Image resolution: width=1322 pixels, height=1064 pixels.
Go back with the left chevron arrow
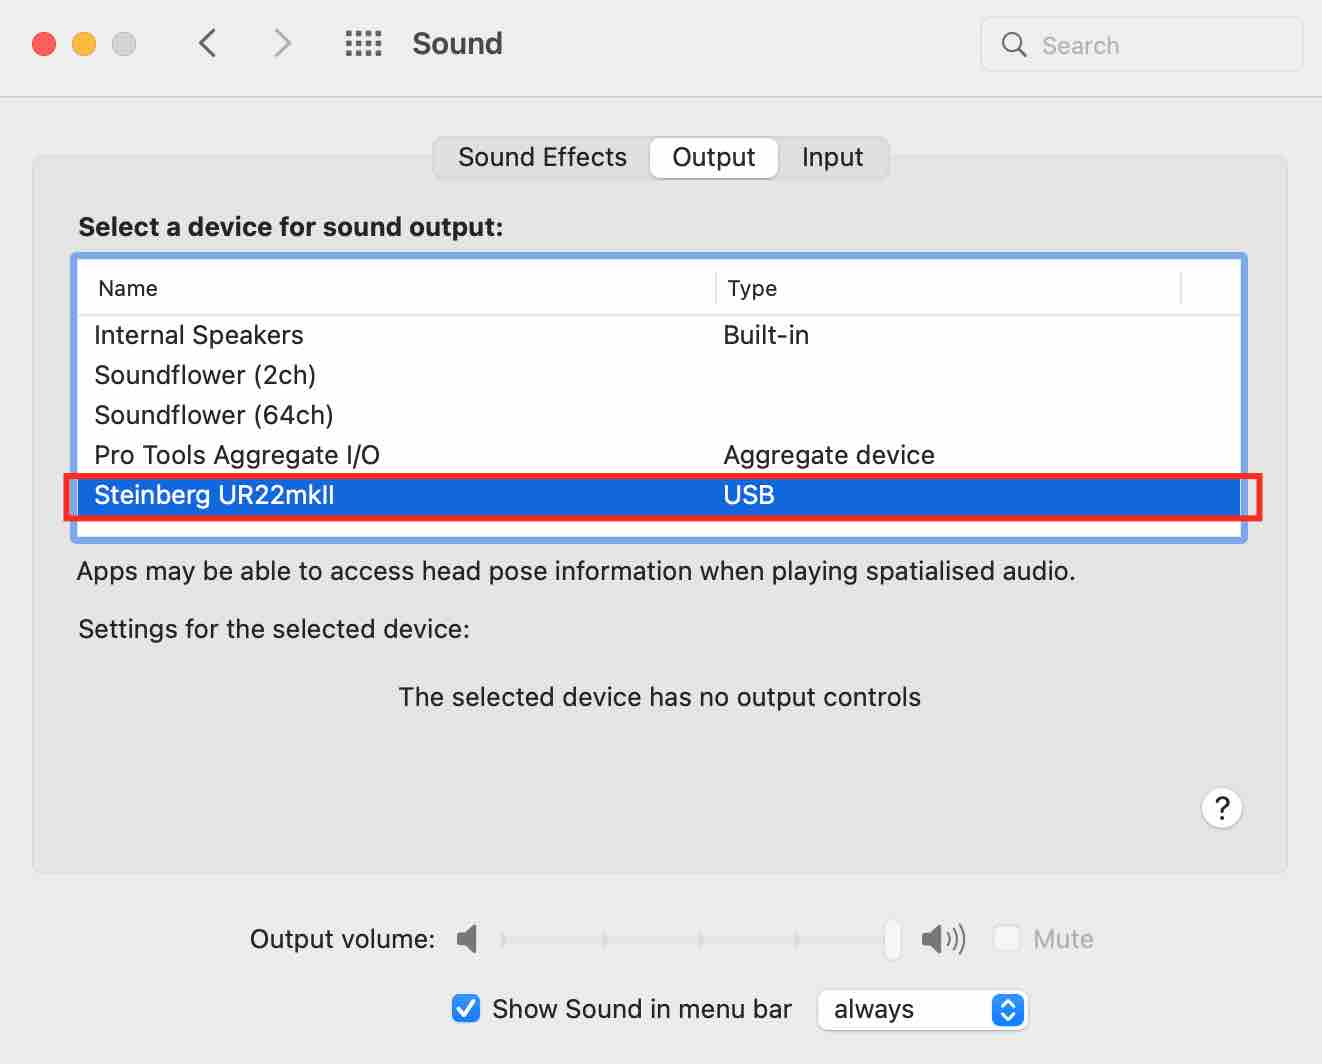coord(208,44)
